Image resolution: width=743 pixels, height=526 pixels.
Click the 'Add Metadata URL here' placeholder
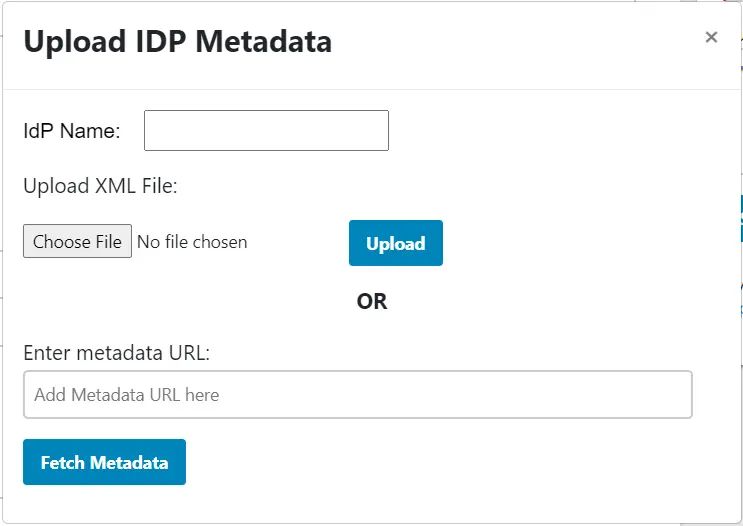point(127,395)
